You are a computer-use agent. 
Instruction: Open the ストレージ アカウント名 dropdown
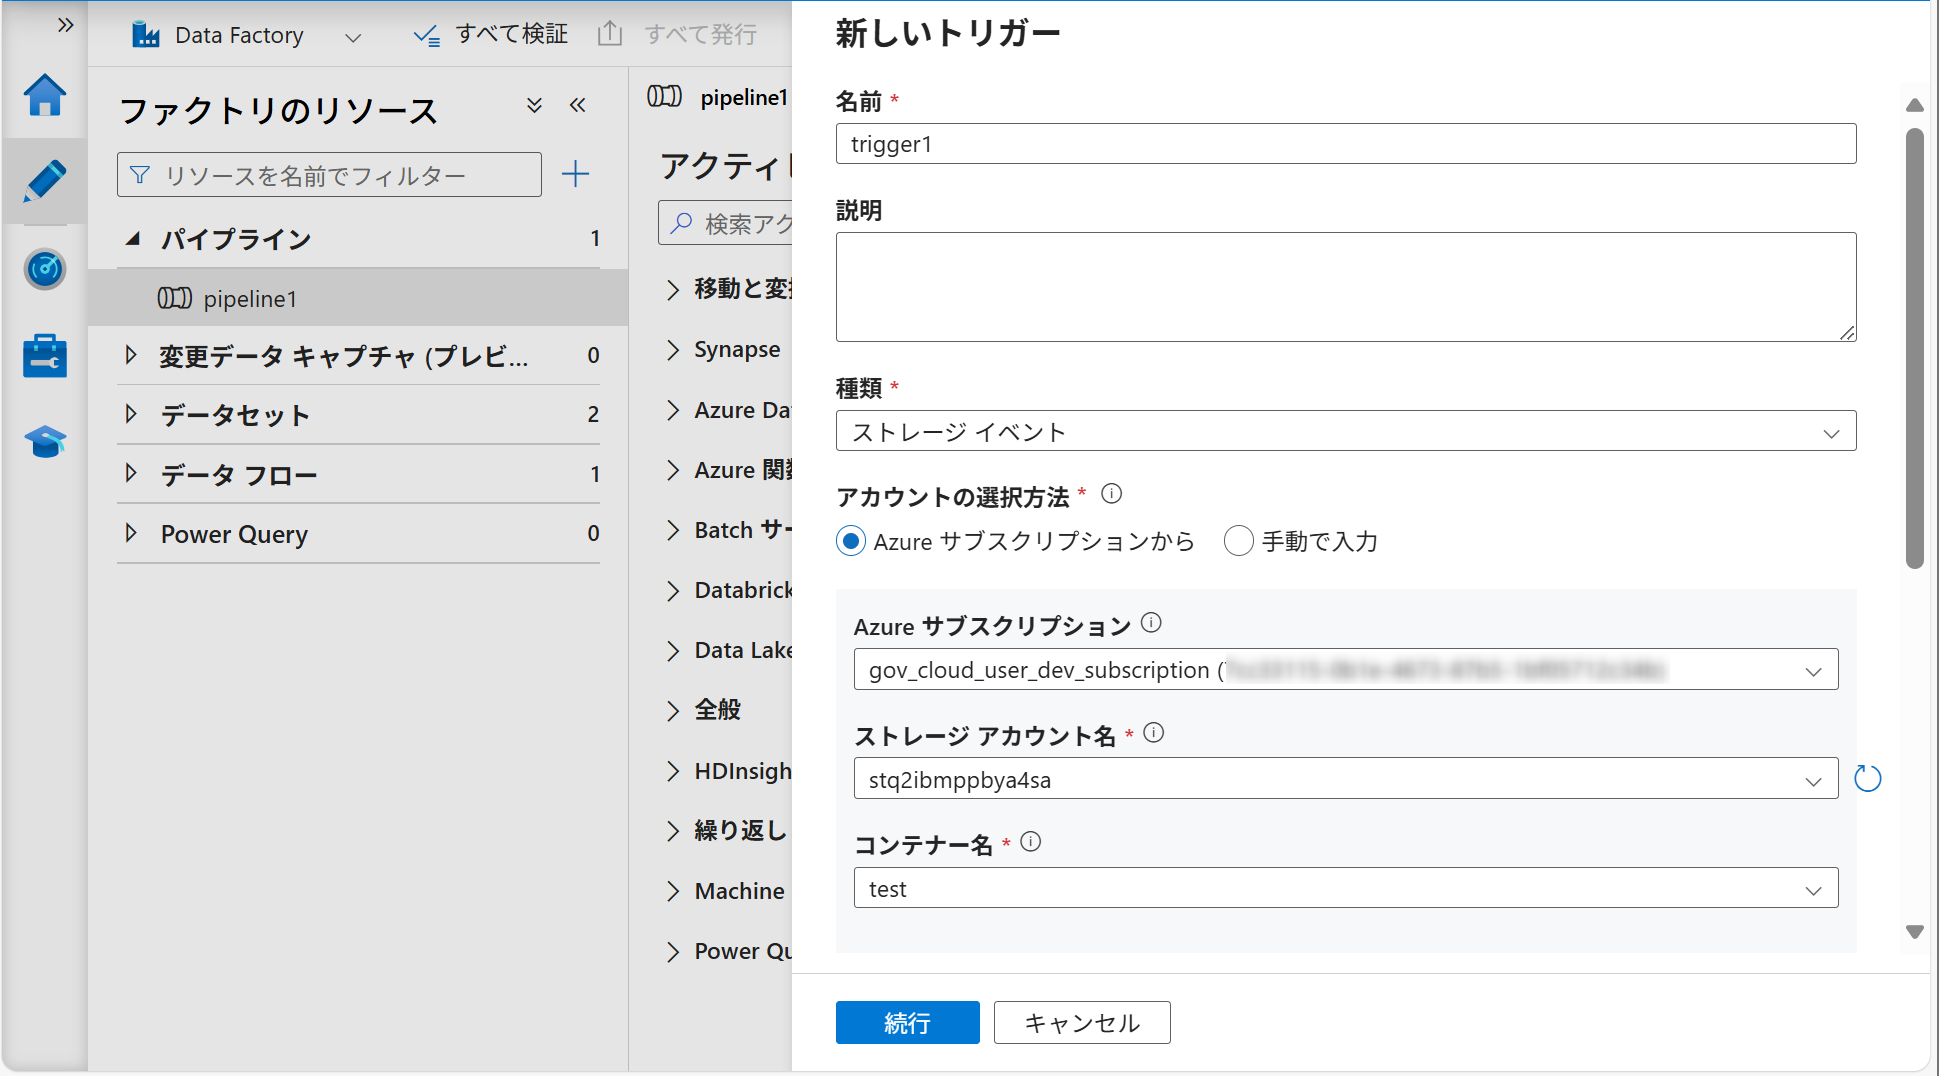(1345, 779)
